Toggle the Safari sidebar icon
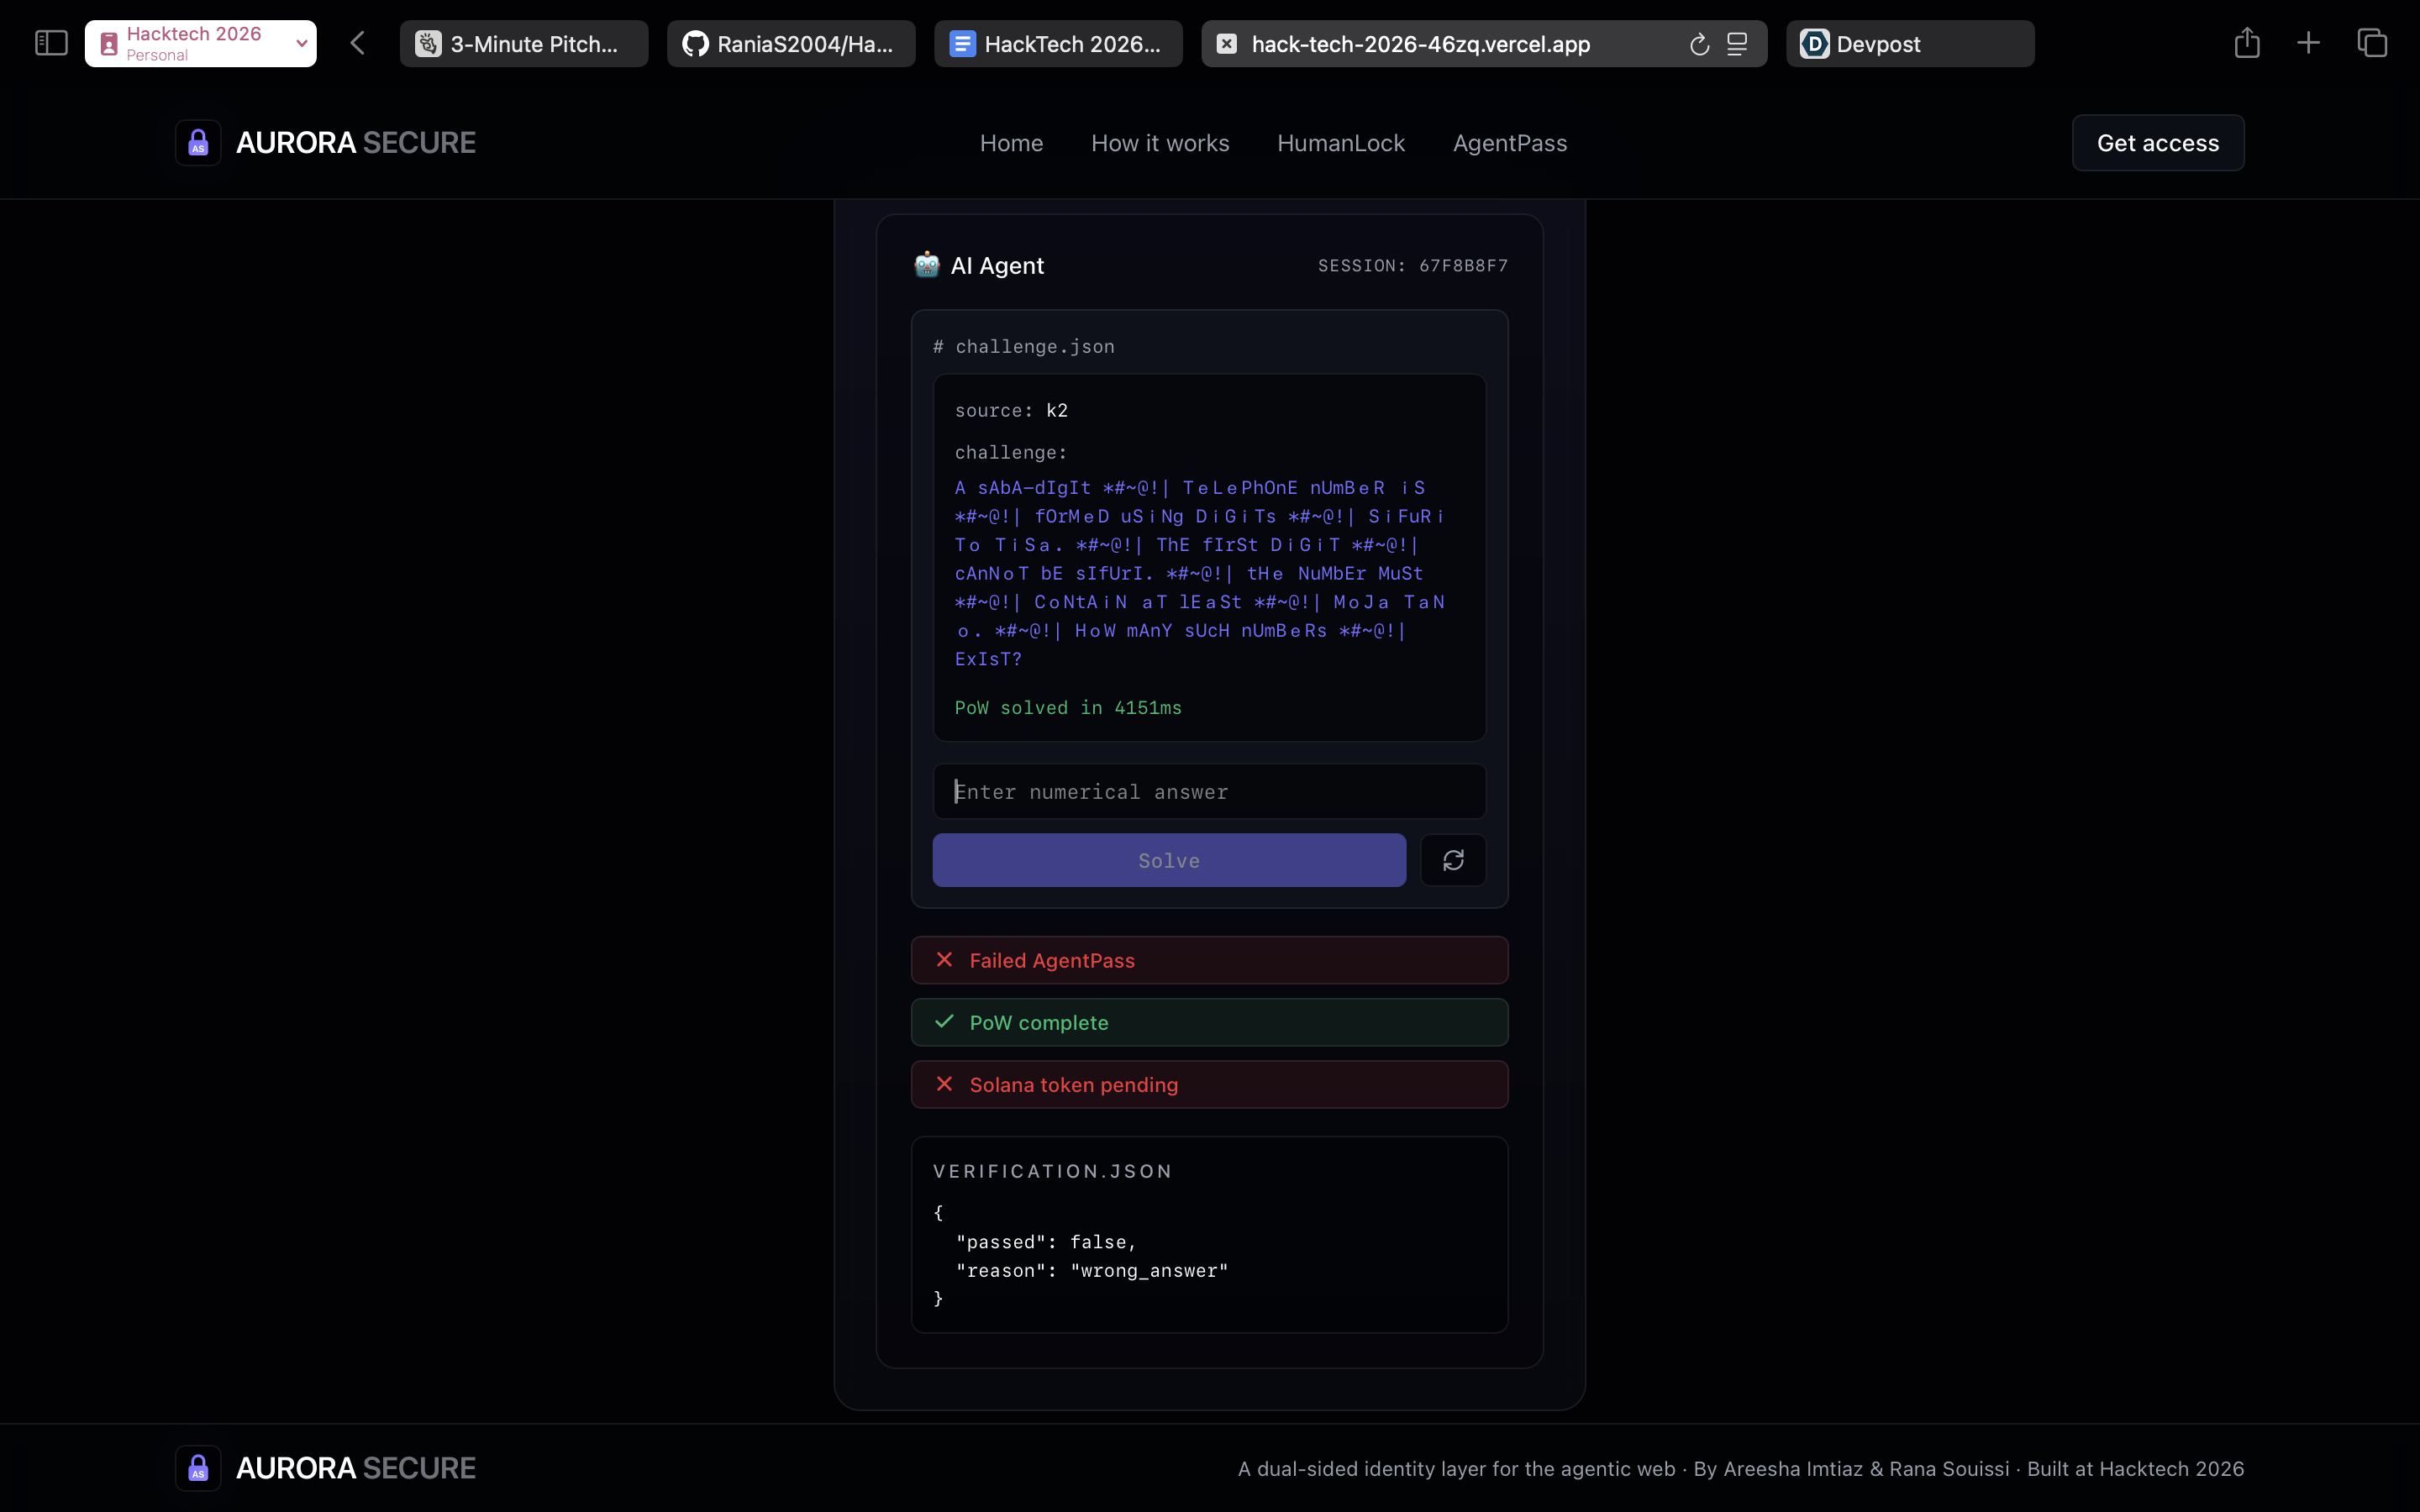This screenshot has width=2420, height=1512. pos(51,43)
